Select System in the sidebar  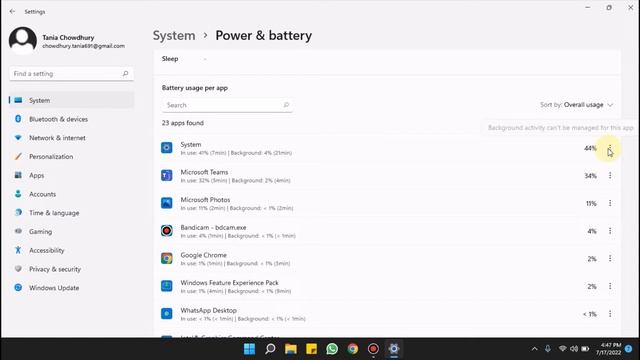click(71, 100)
